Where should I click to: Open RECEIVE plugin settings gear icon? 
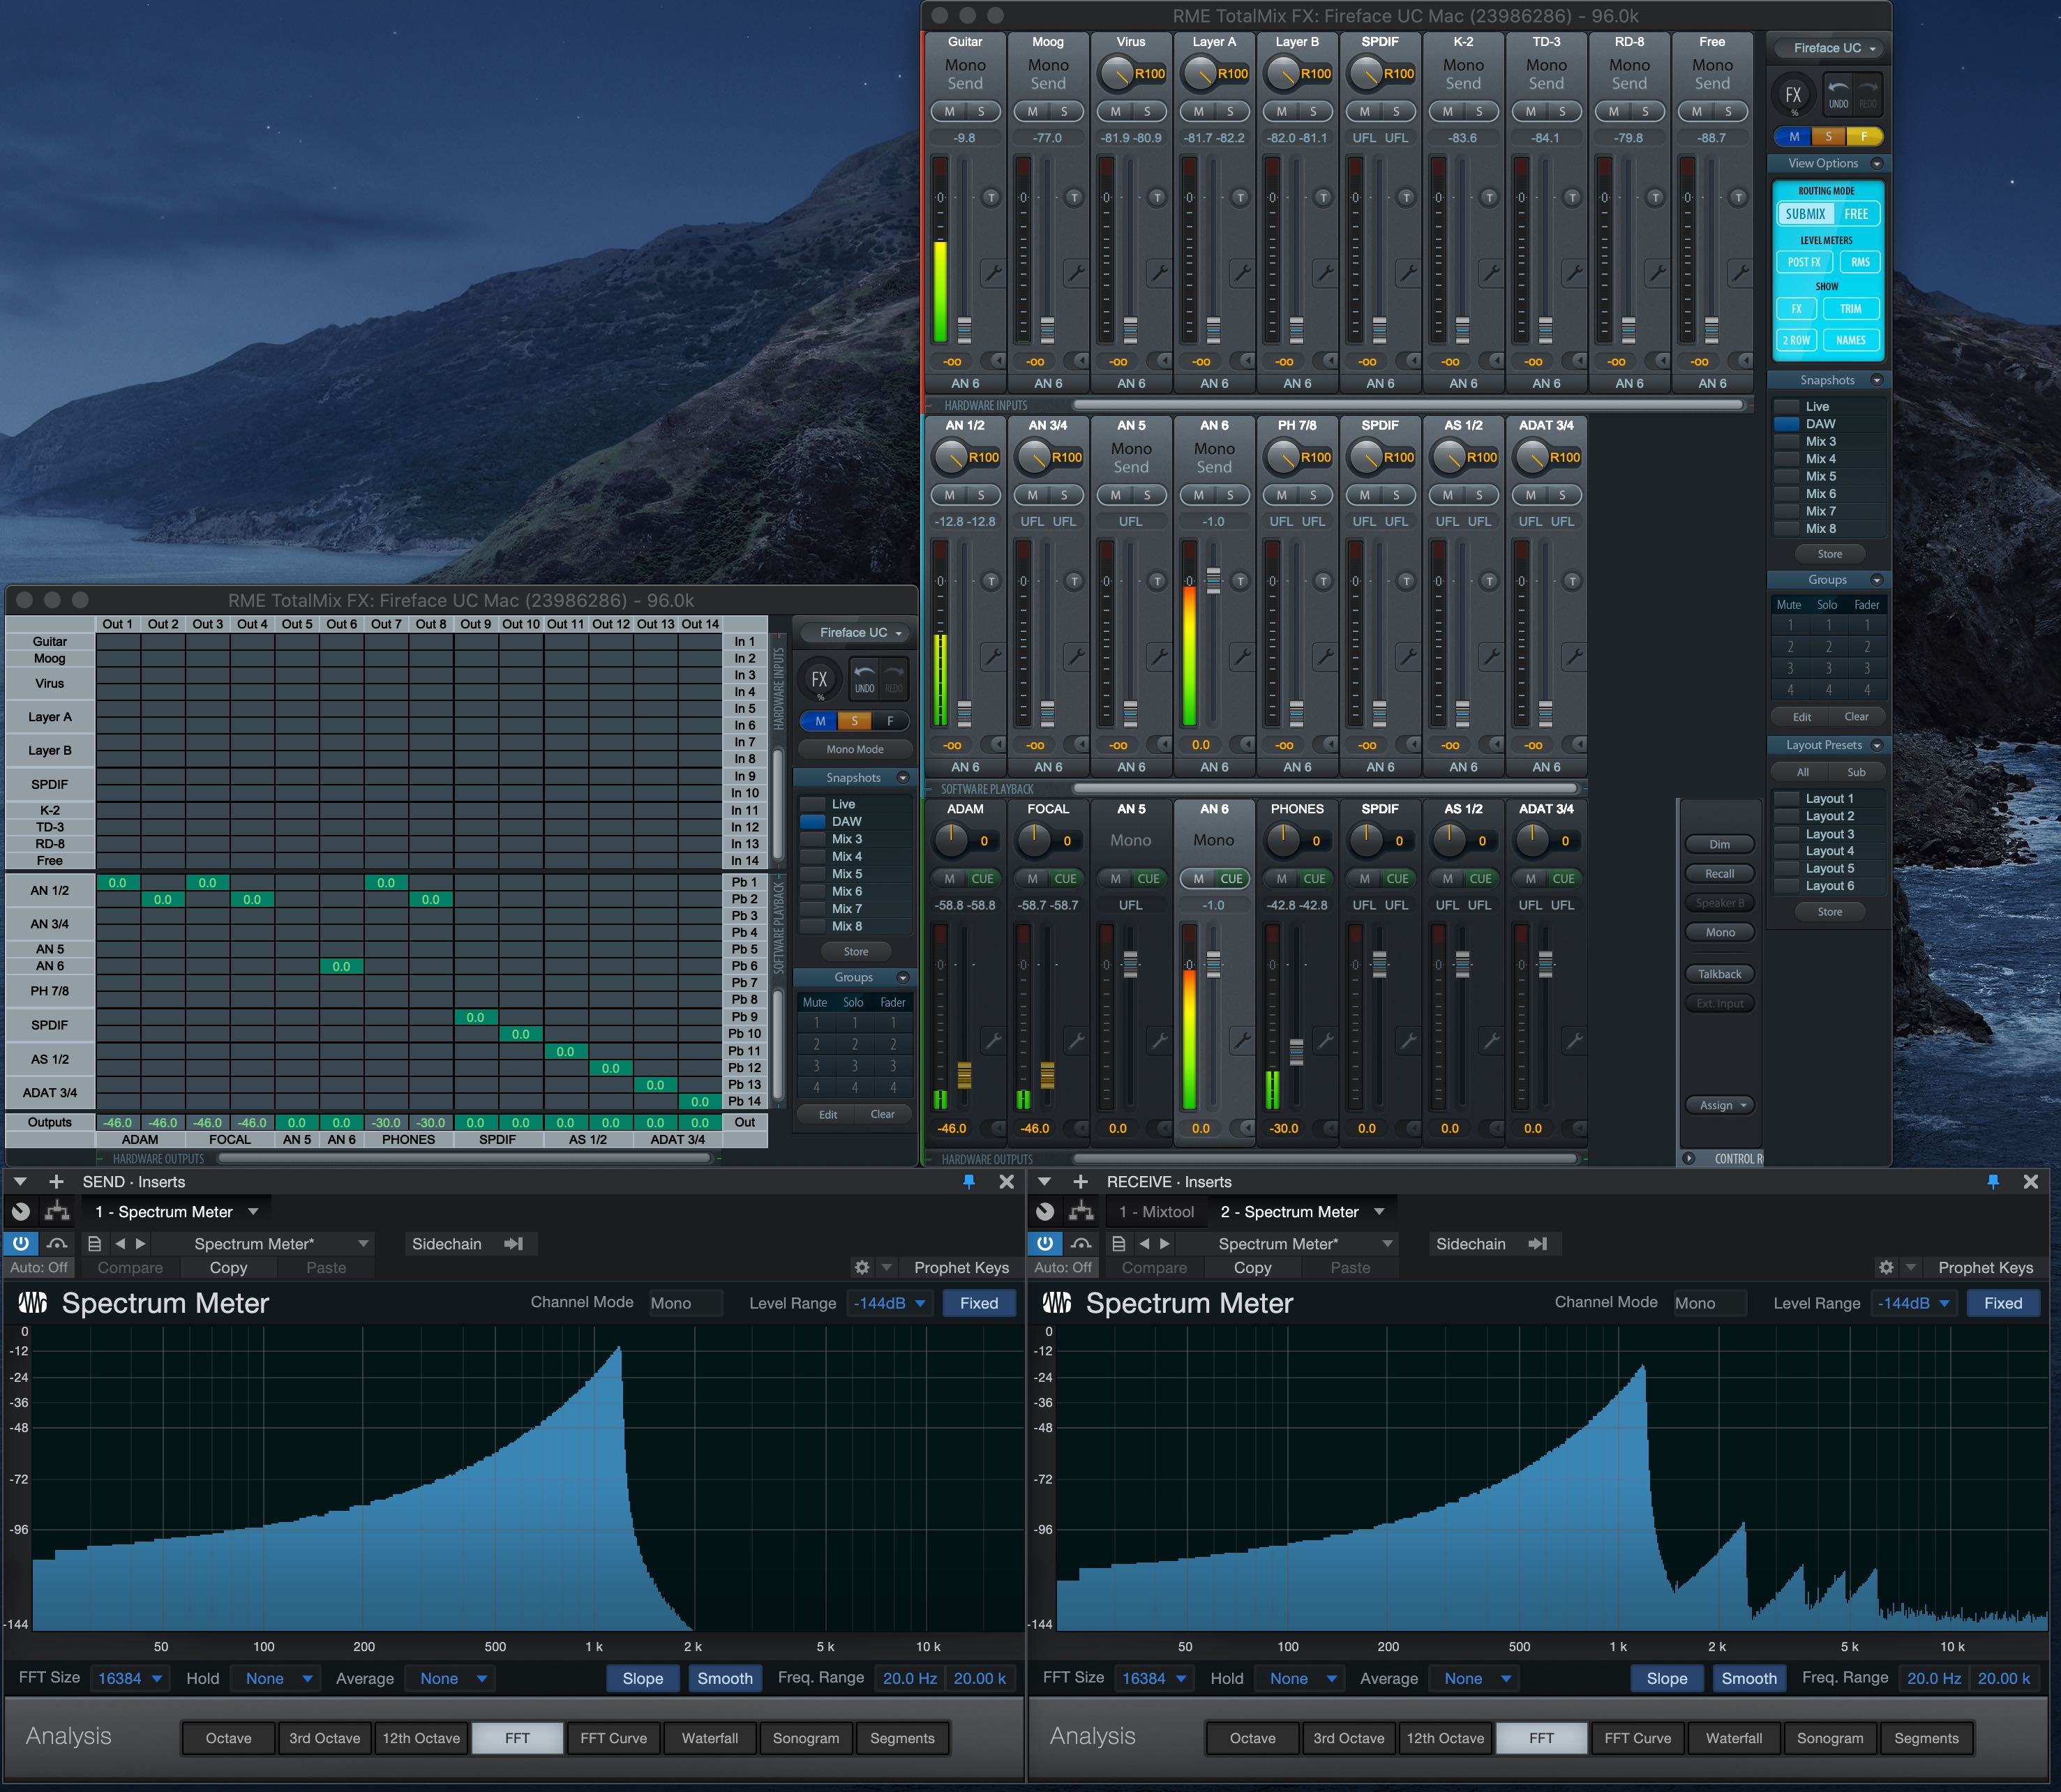tap(1886, 1267)
